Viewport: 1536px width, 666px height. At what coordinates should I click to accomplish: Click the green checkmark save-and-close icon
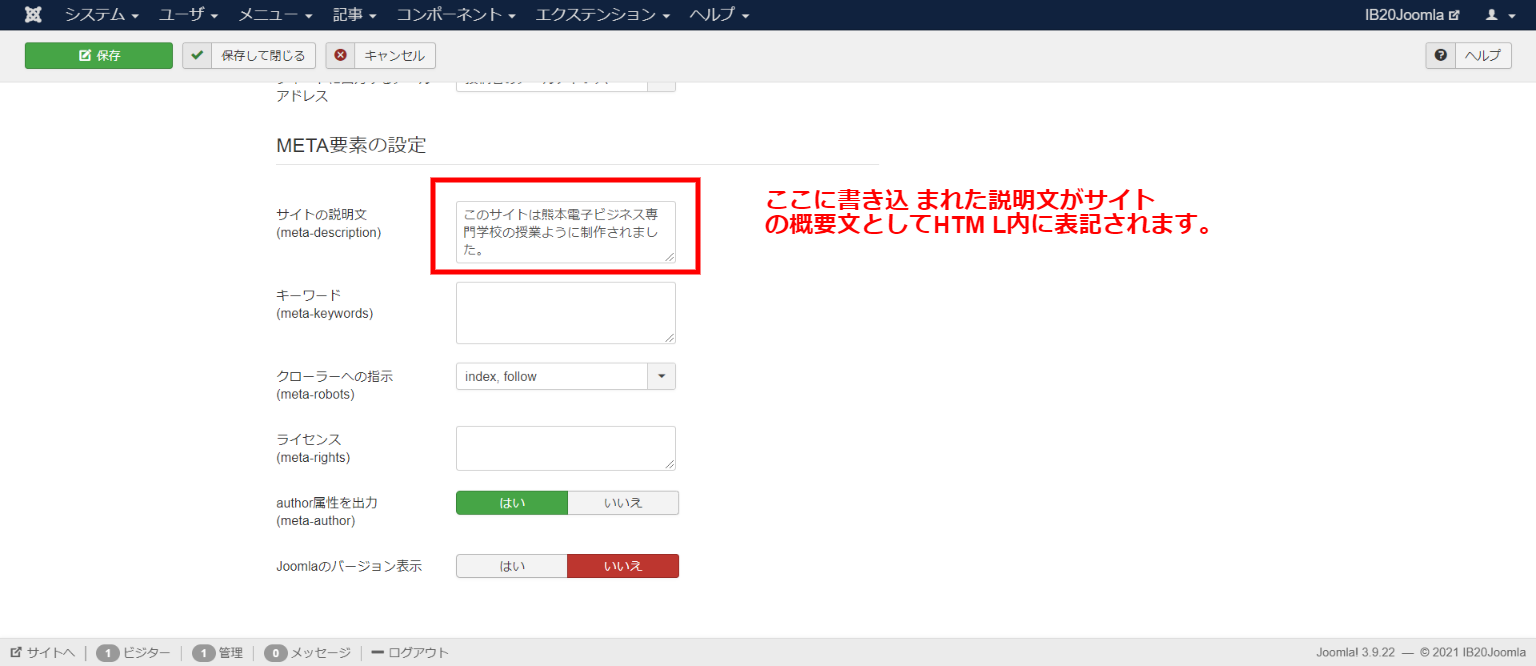pyautogui.click(x=198, y=56)
